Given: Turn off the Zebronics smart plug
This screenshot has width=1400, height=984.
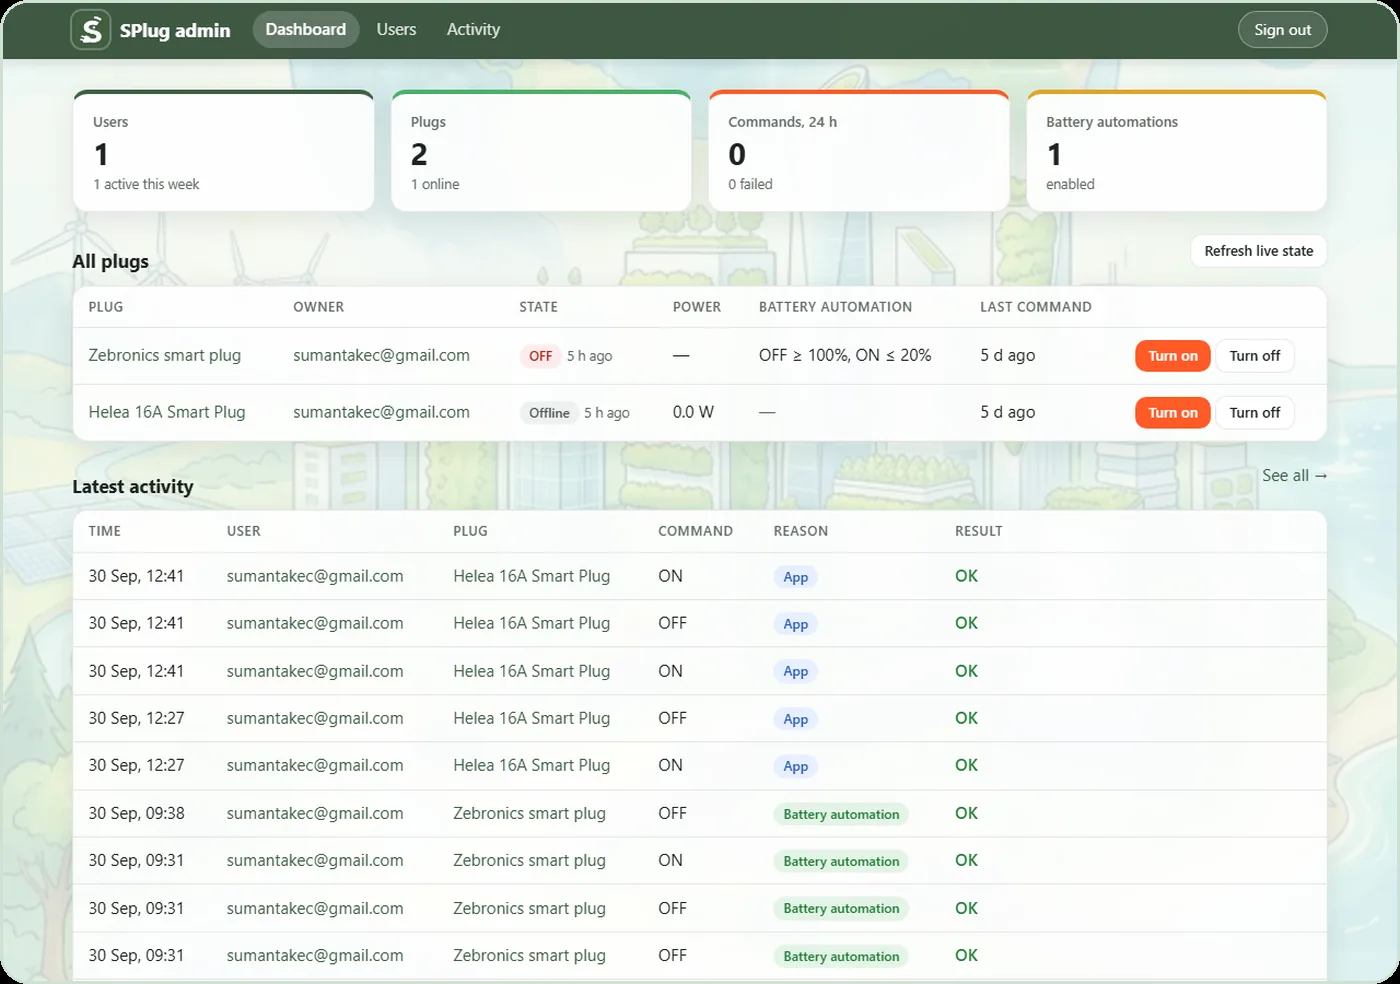Looking at the screenshot, I should pyautogui.click(x=1255, y=356).
